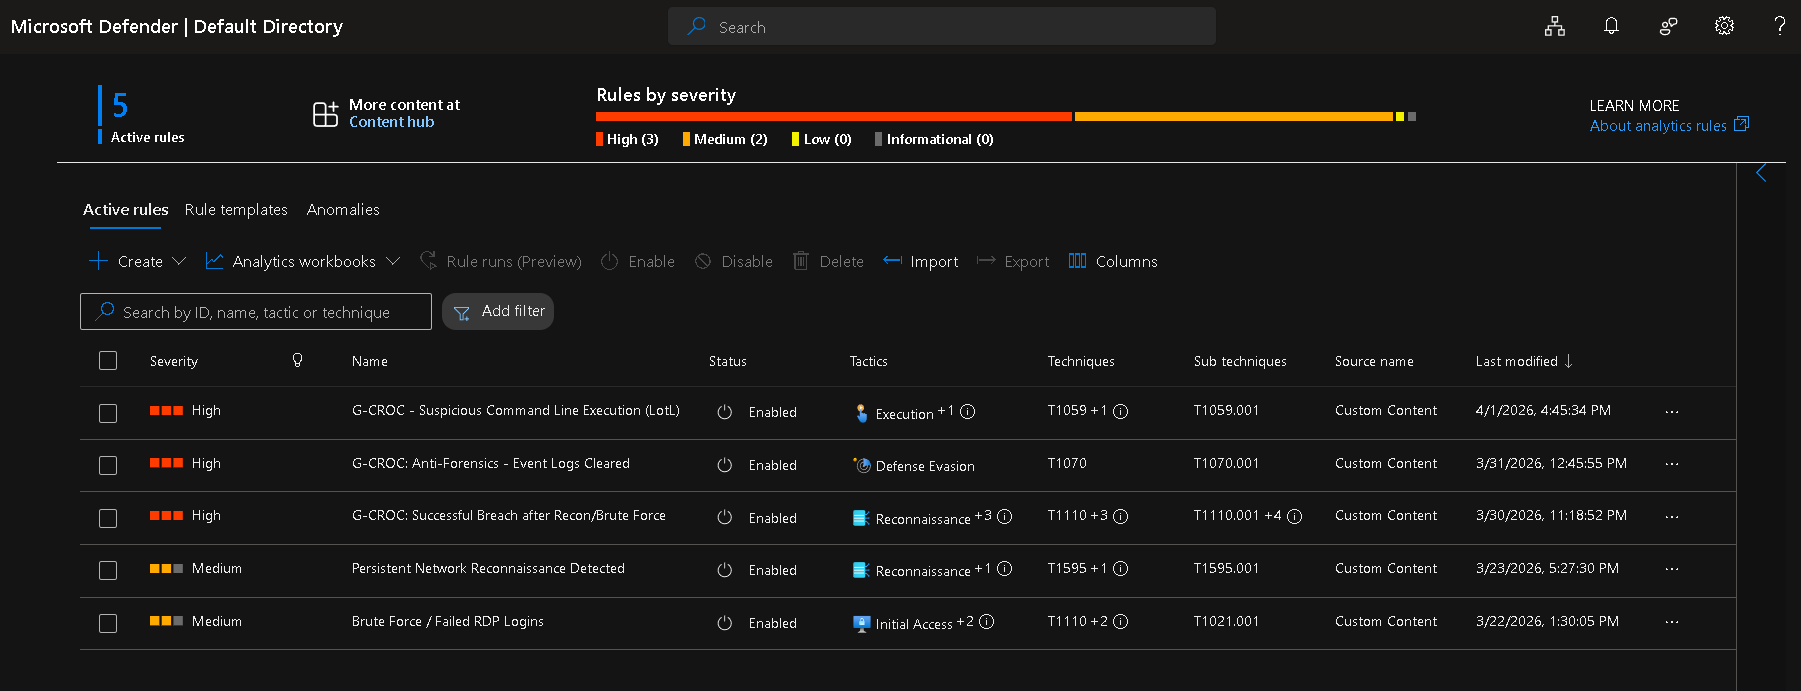Open the Columns chooser icon
1801x691 pixels.
[x=1077, y=261]
